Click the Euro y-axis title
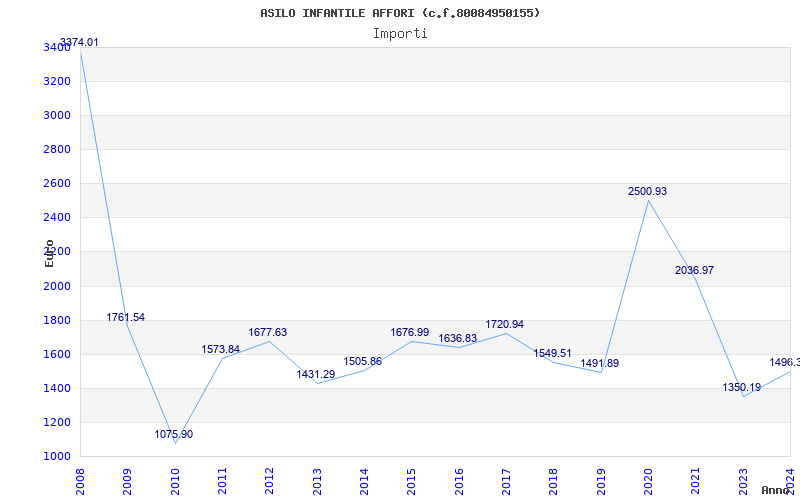The image size is (800, 500). (49, 253)
